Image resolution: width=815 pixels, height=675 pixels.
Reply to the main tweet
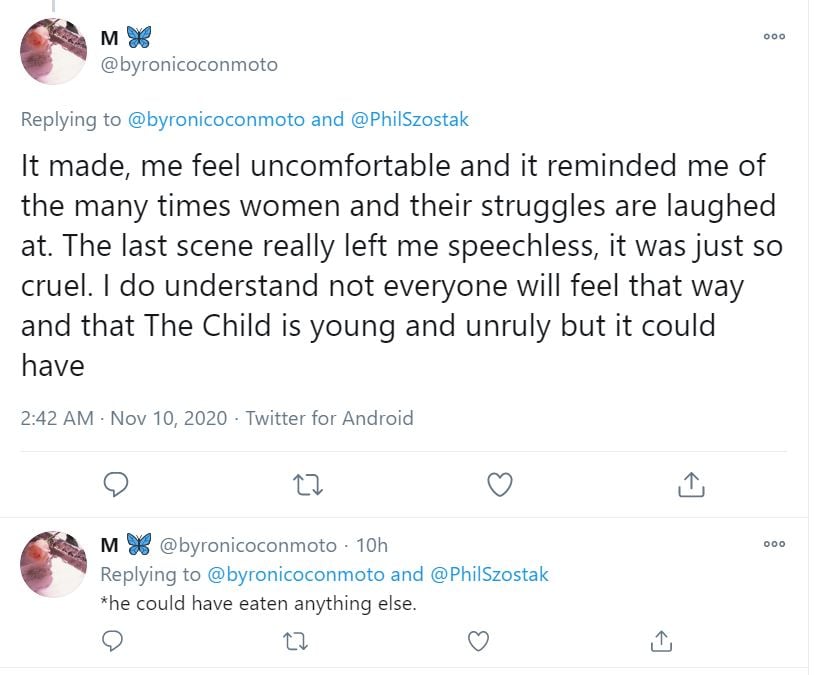point(117,485)
